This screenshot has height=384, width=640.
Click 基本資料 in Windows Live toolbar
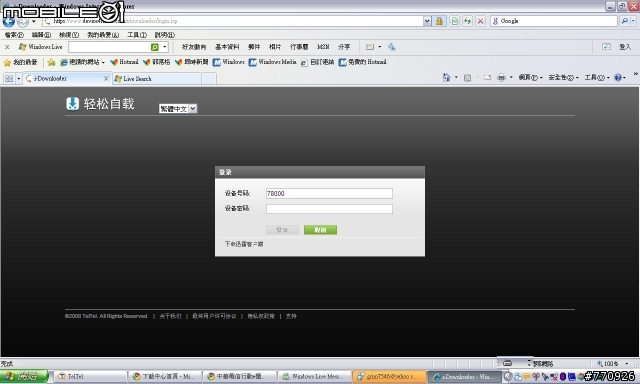coord(227,47)
